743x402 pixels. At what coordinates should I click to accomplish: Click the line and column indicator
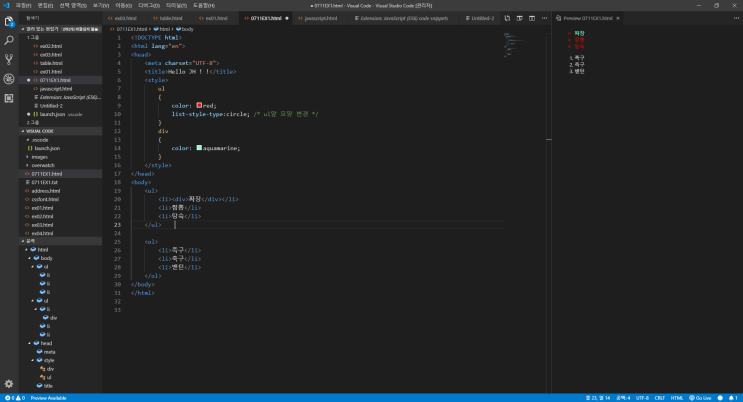pos(598,398)
